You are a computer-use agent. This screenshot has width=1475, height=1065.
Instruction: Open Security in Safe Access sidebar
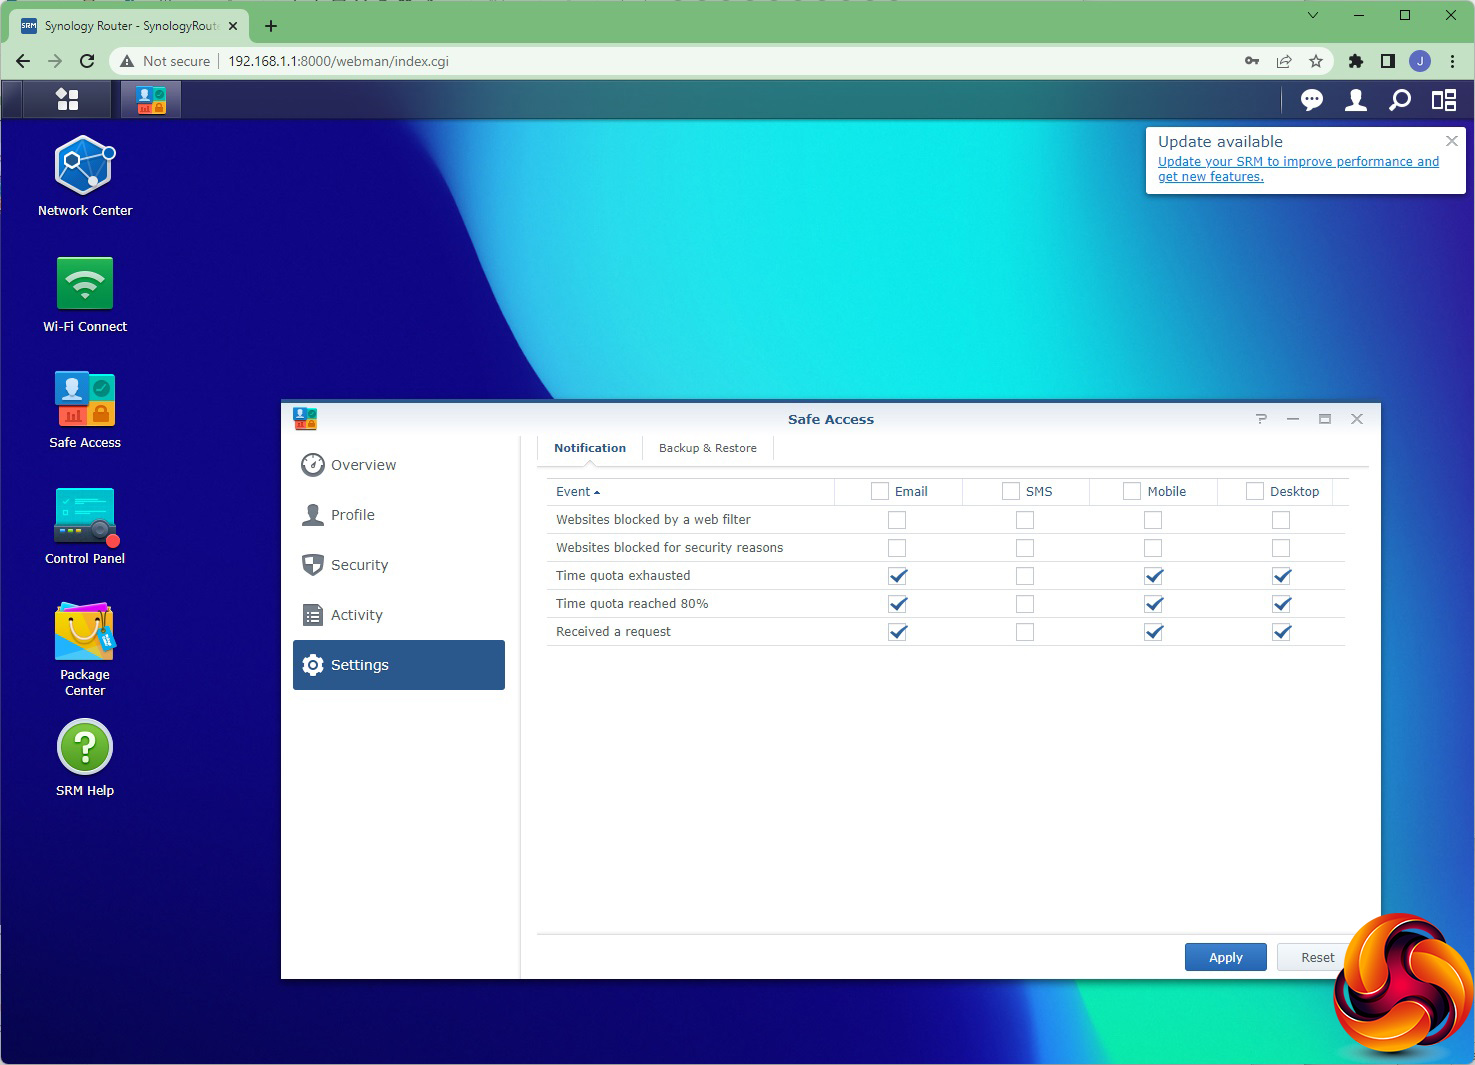399,565
